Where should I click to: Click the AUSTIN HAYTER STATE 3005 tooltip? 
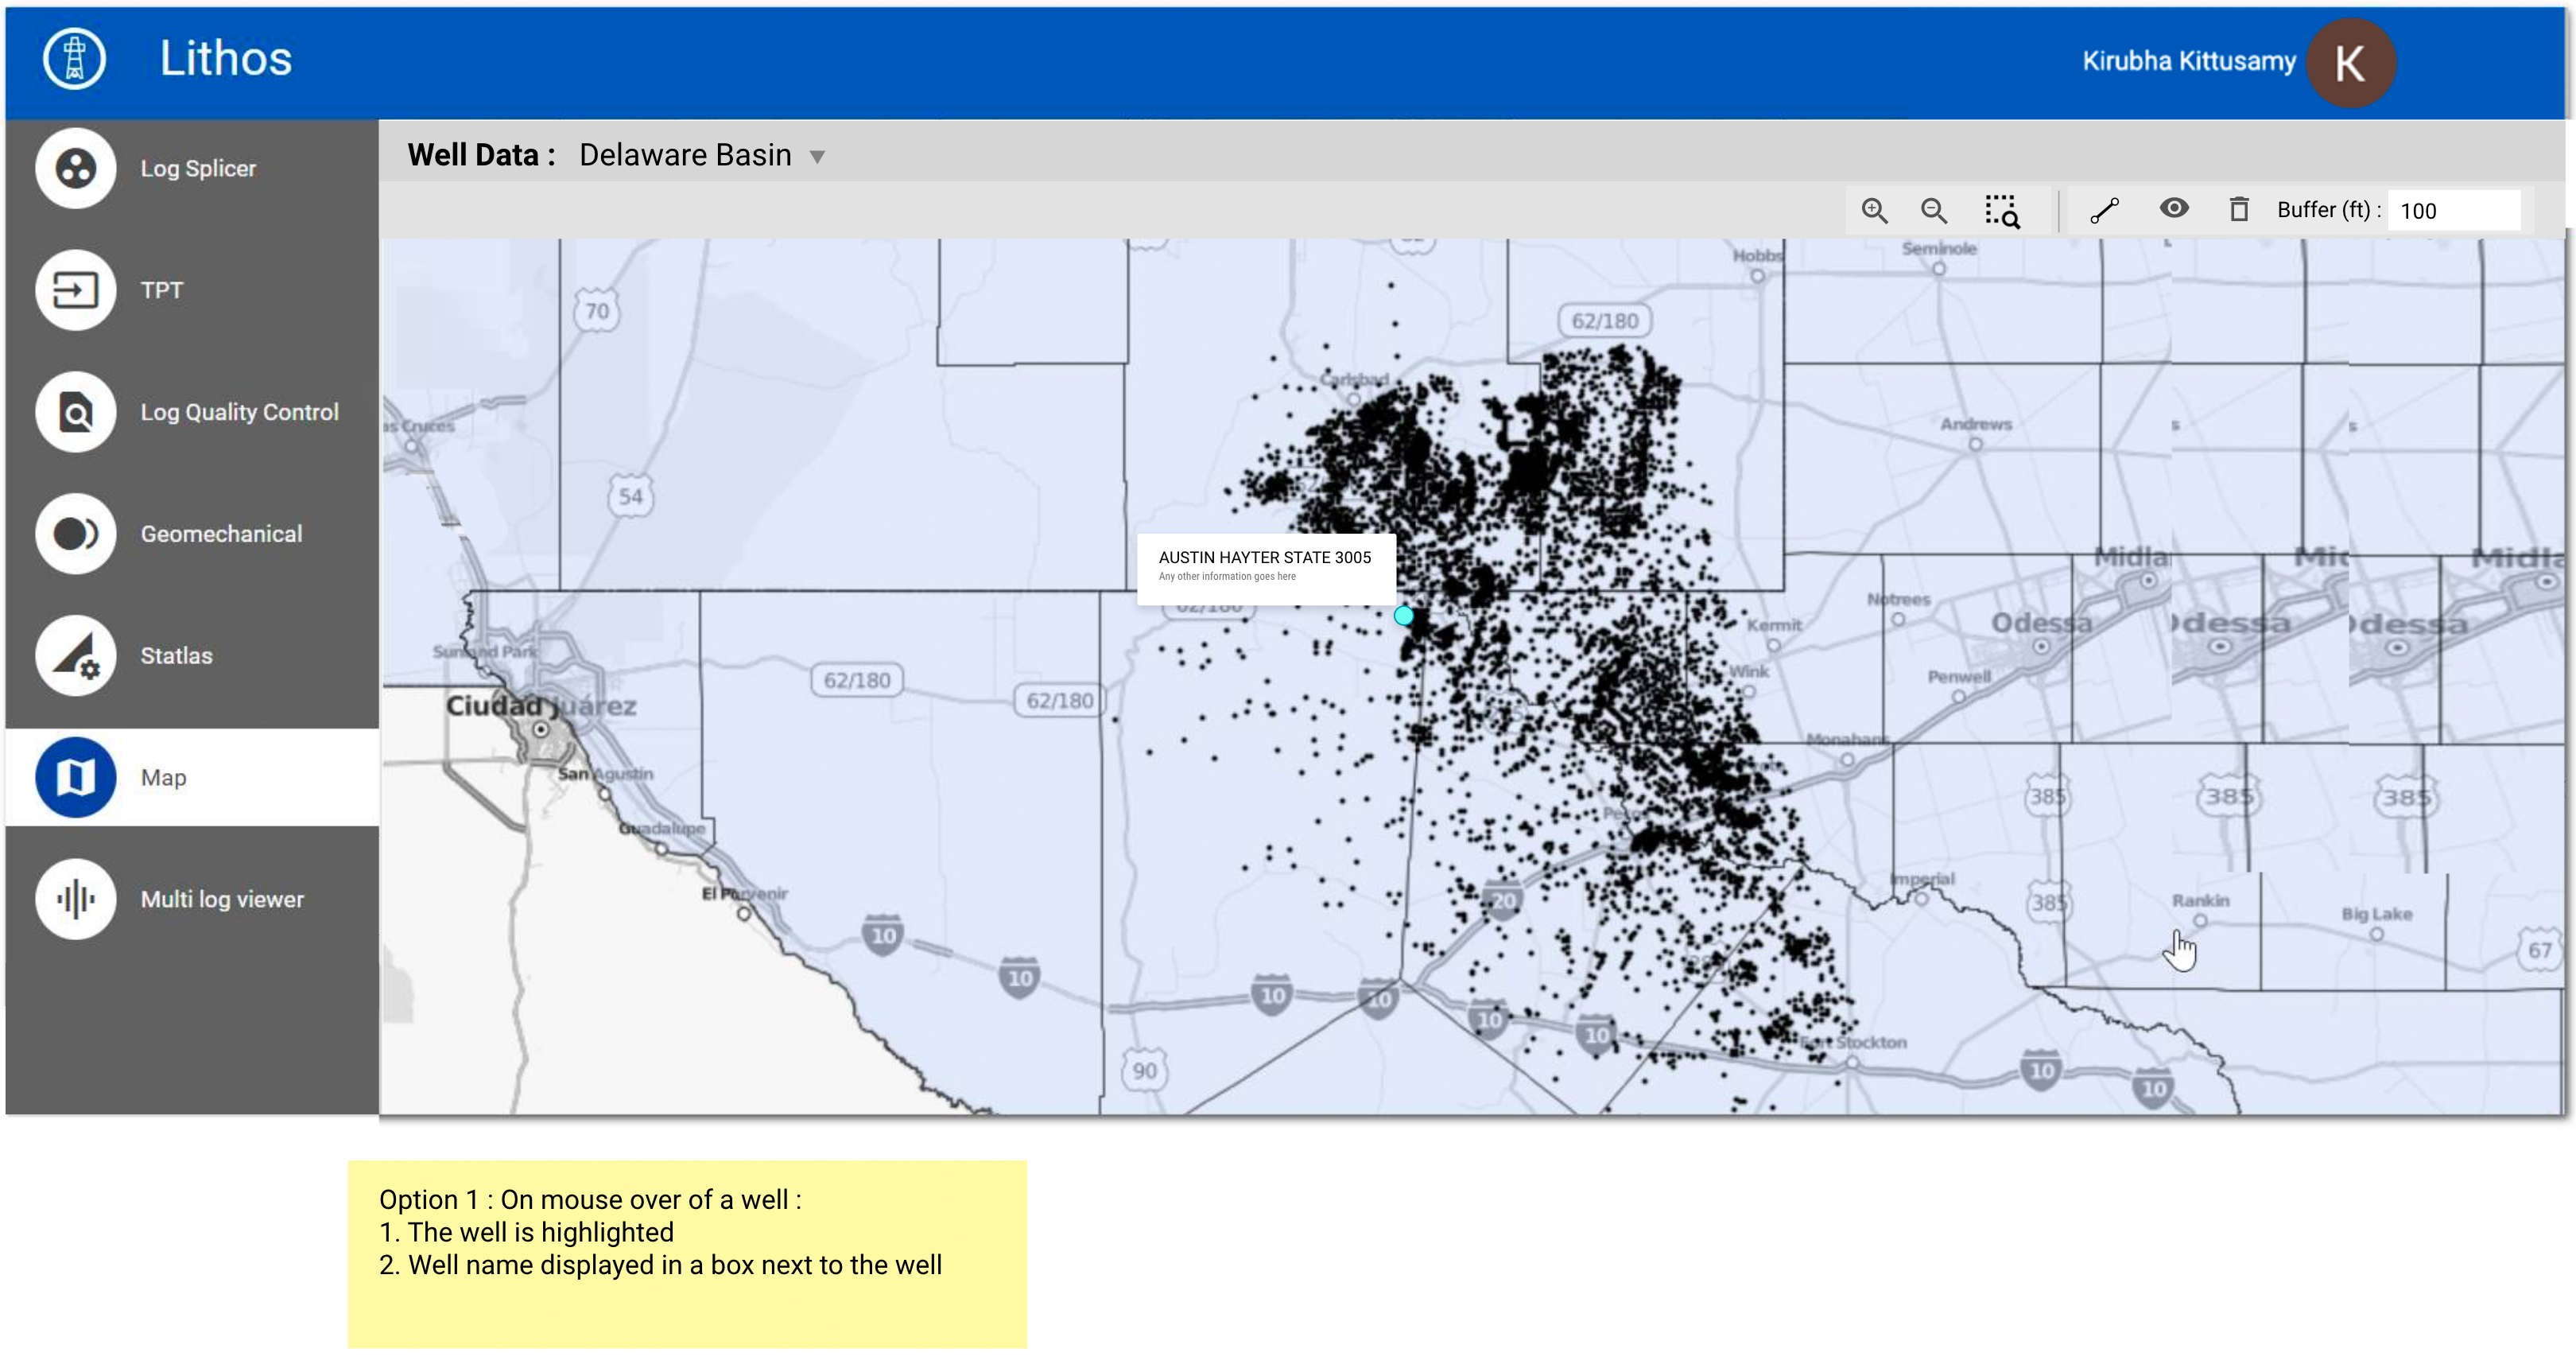tap(1265, 567)
